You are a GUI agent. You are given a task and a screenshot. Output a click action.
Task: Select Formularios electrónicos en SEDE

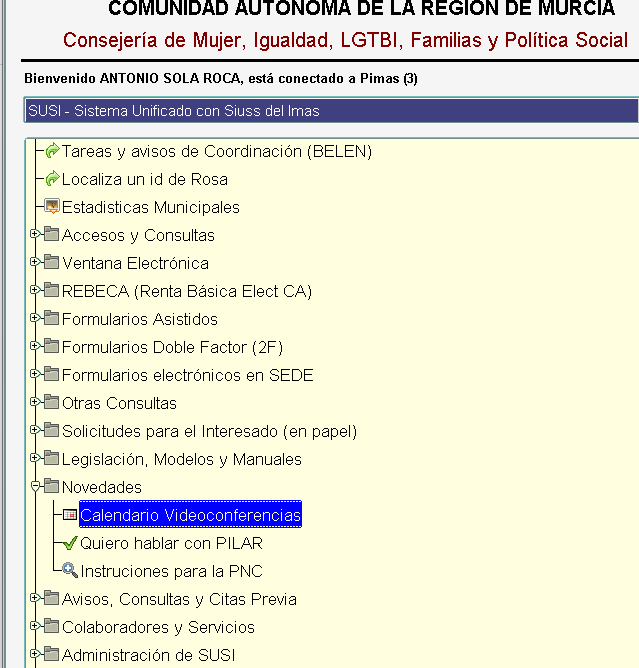pos(187,376)
